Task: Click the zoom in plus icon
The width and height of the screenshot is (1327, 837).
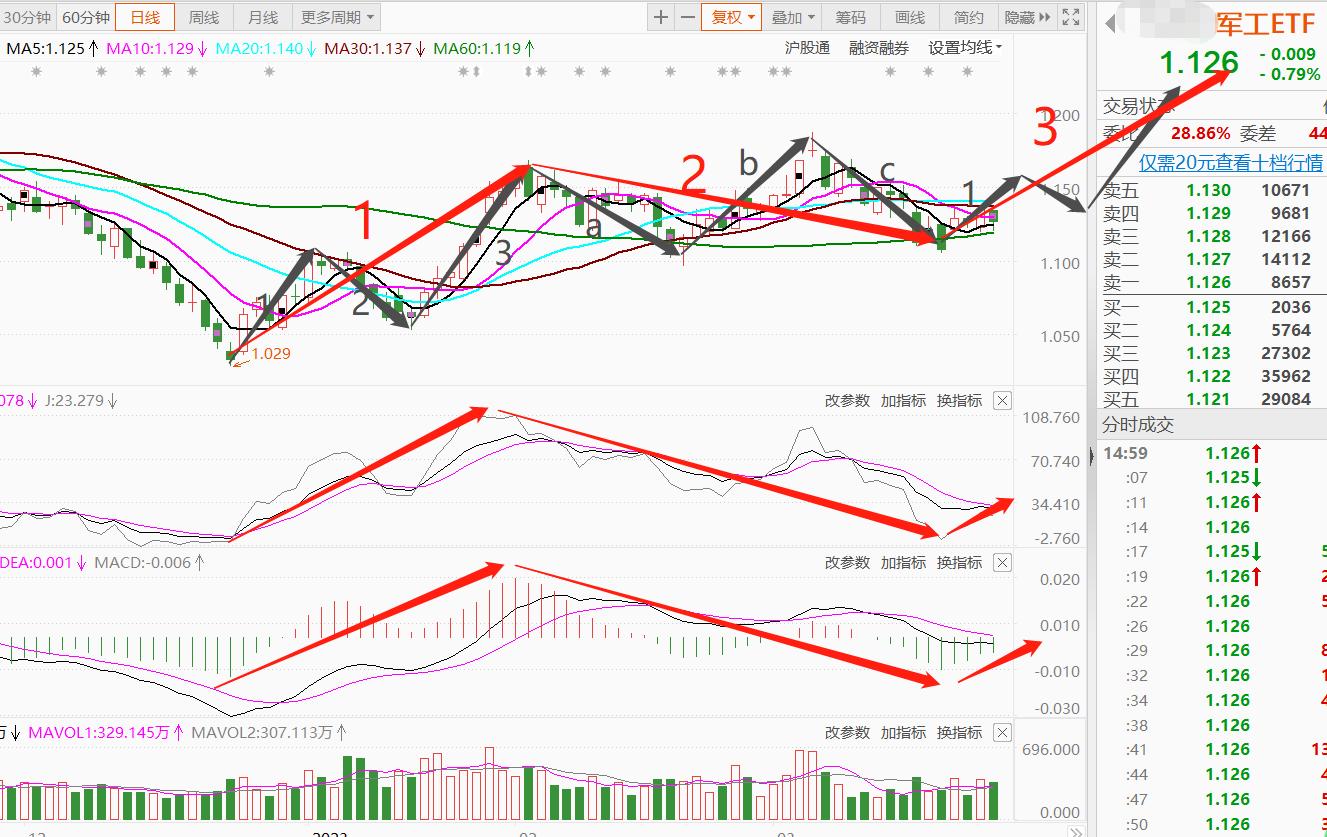Action: [661, 17]
